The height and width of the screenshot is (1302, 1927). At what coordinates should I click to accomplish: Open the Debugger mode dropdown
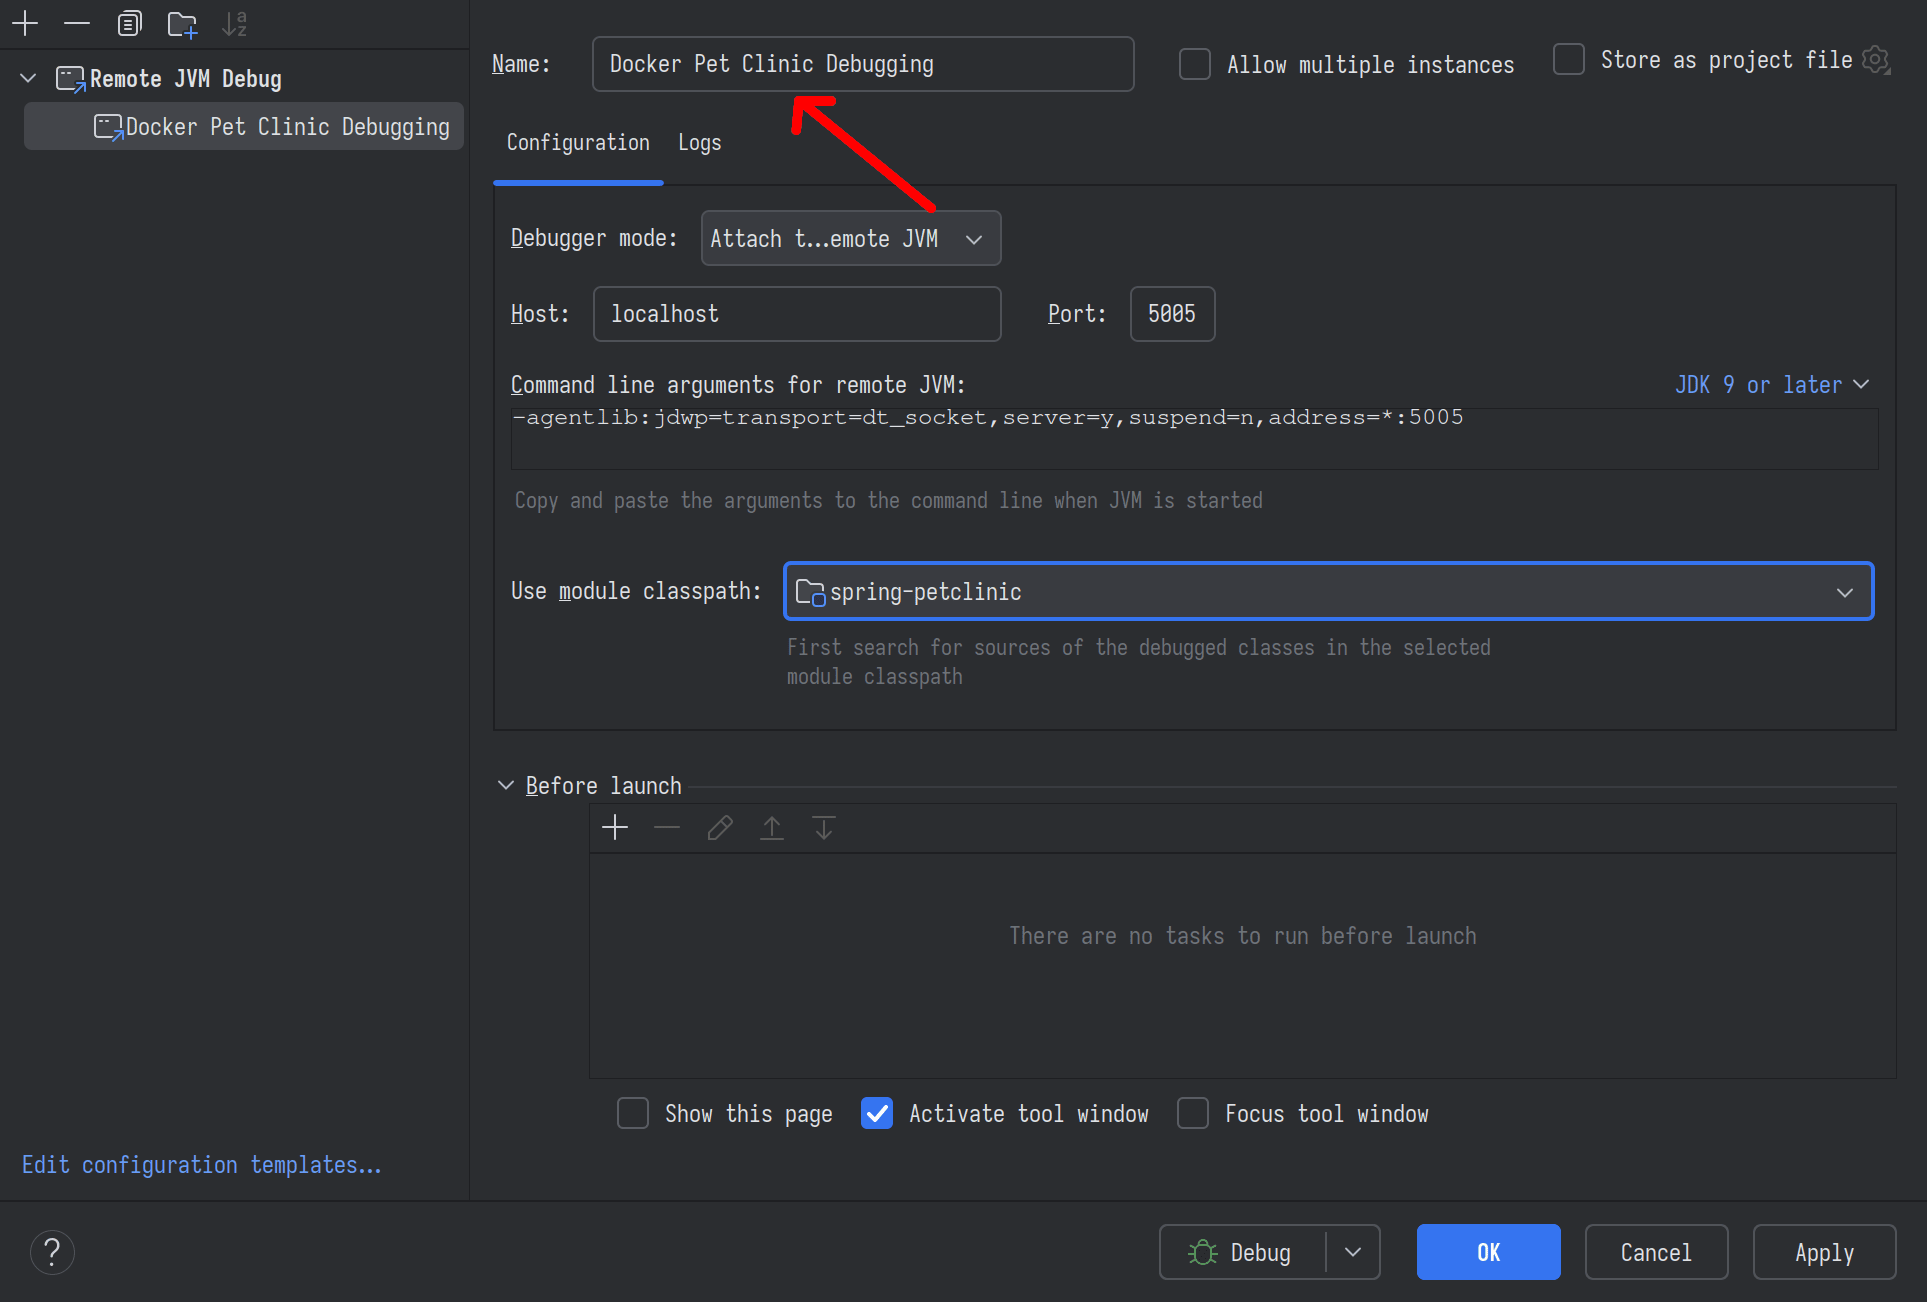click(850, 238)
